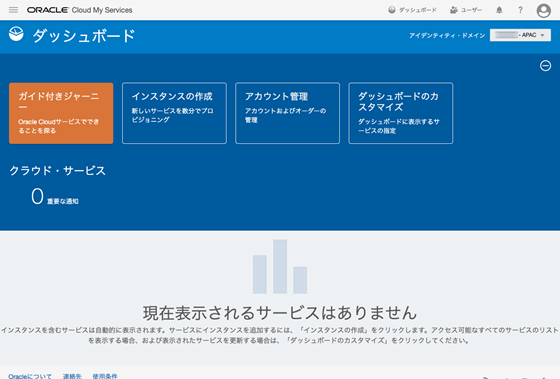
Task: Open ダッシュボード in the top navigation
Action: coord(412,10)
